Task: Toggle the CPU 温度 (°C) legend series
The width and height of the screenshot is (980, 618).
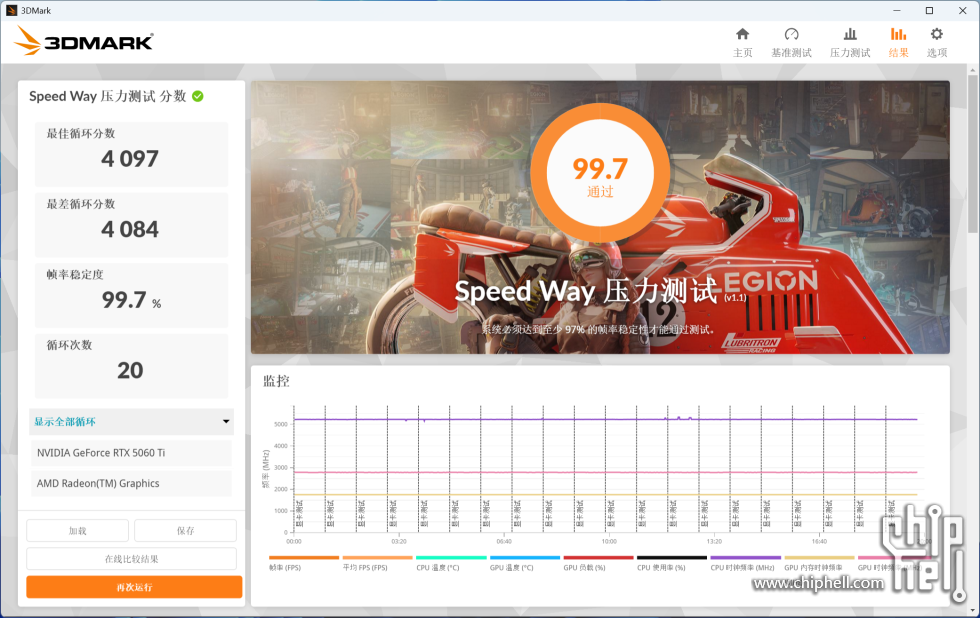Action: [451, 563]
